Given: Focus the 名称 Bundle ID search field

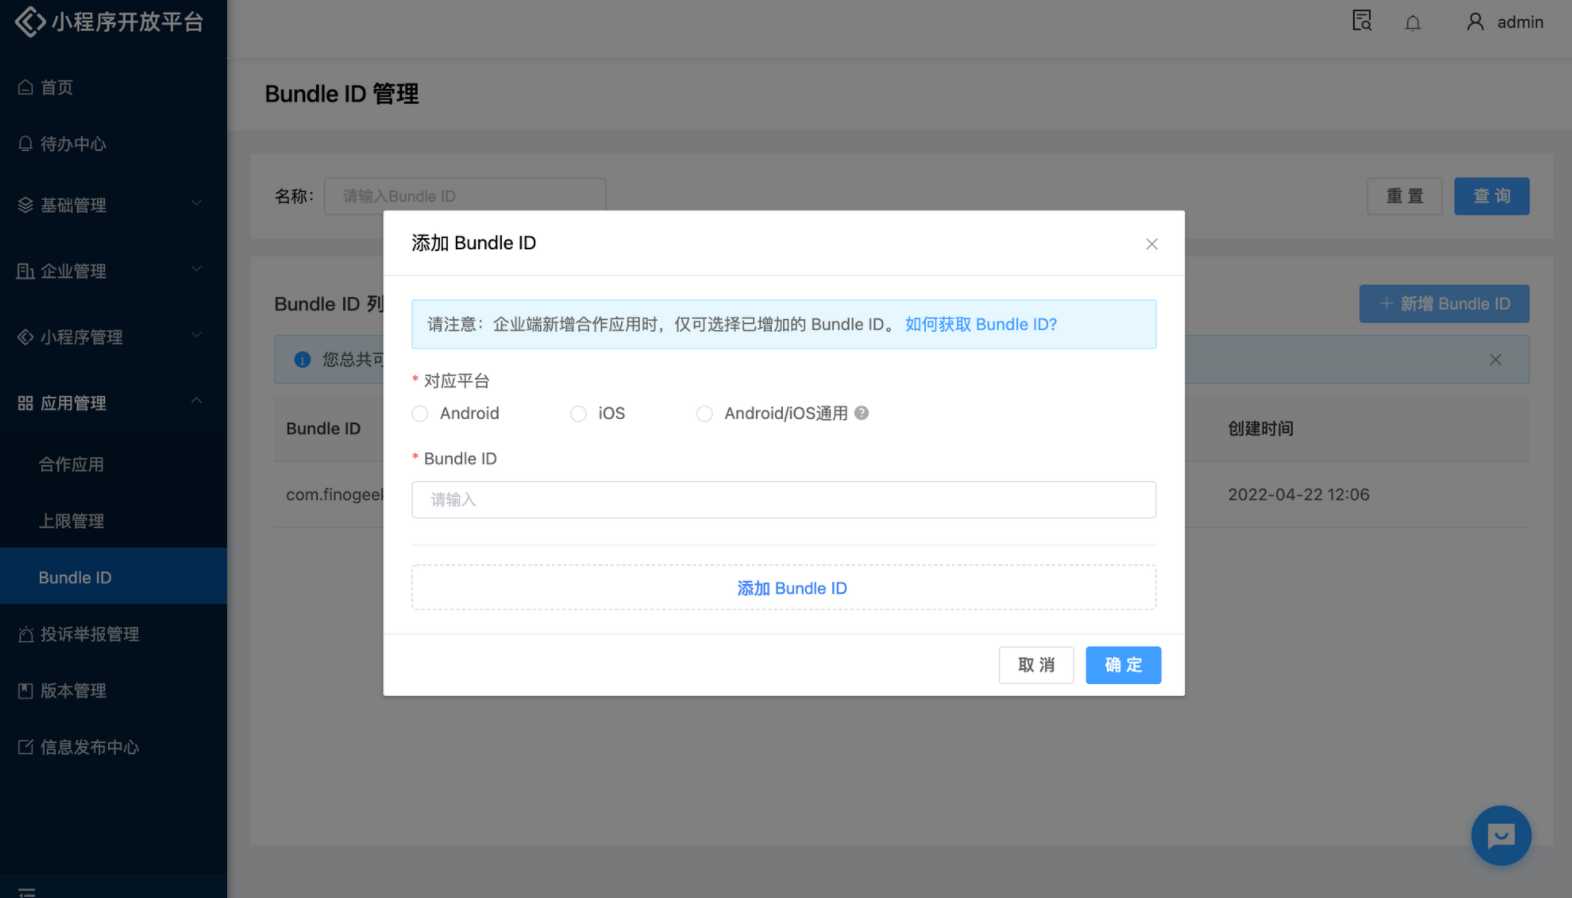Looking at the screenshot, I should [x=465, y=196].
